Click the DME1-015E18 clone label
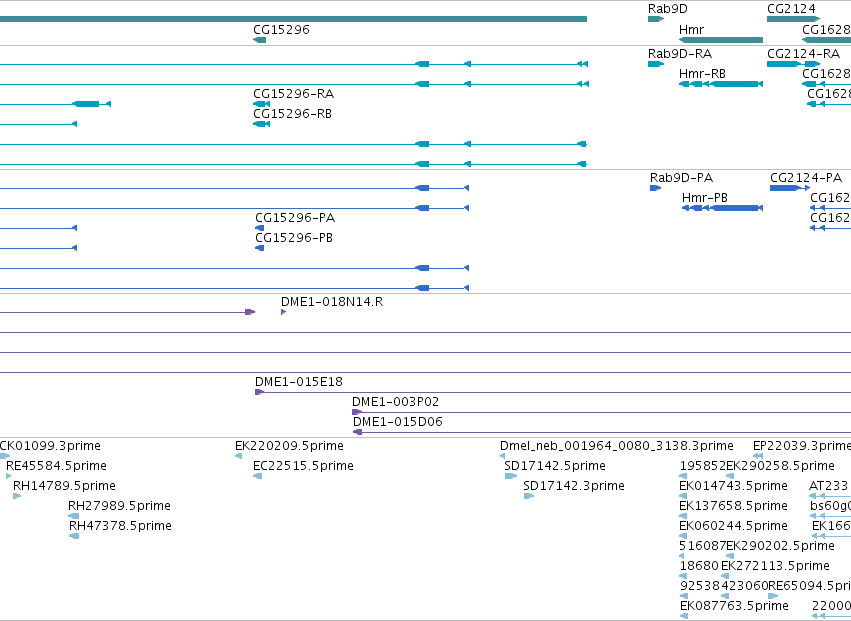 tap(299, 382)
